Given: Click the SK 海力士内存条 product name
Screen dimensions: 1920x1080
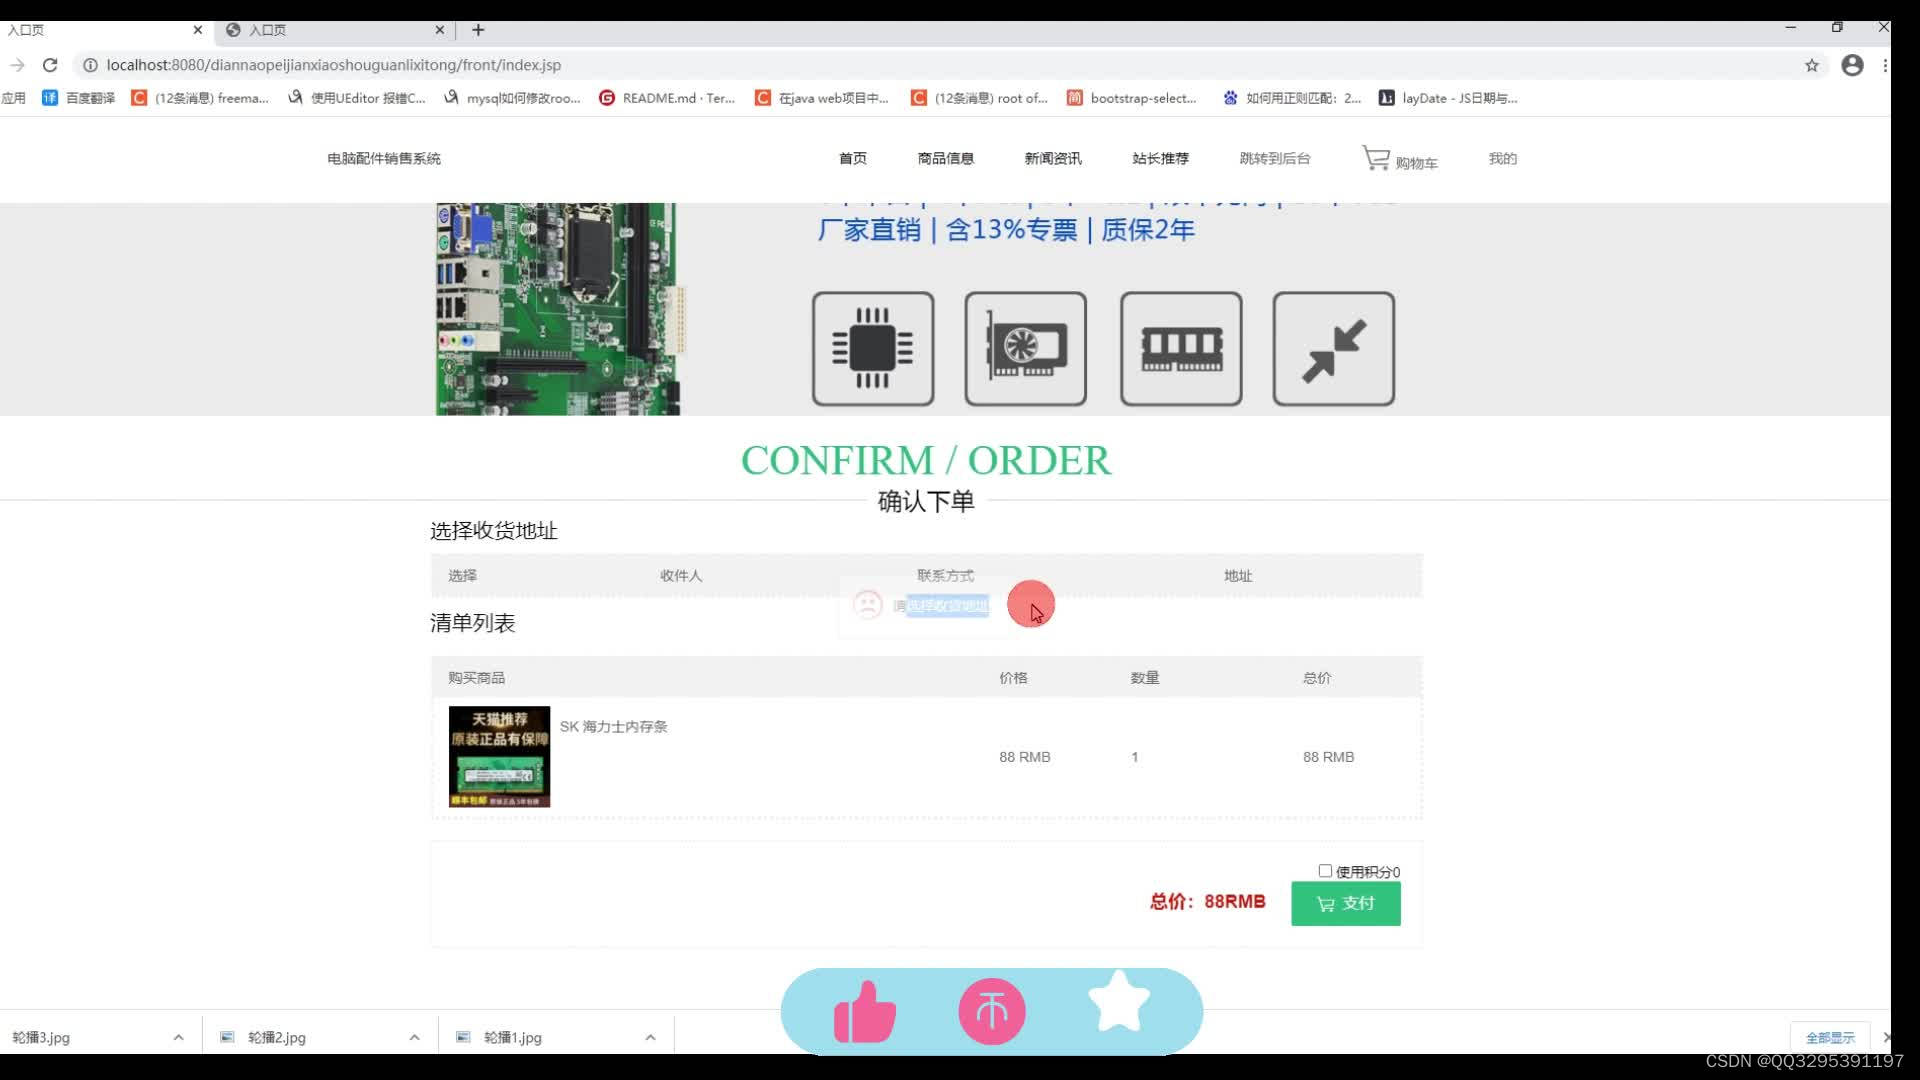Looking at the screenshot, I should tap(613, 726).
